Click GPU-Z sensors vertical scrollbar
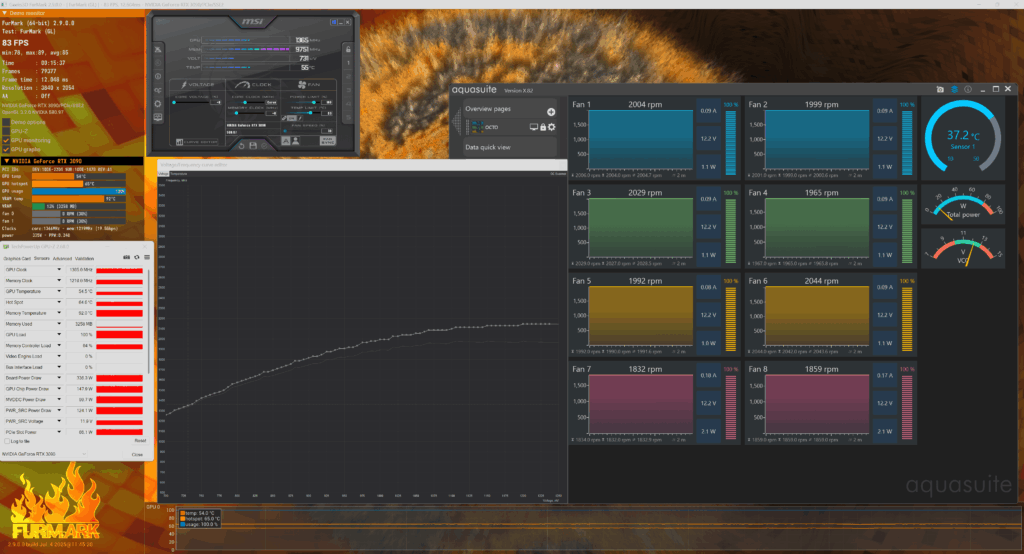Image resolution: width=1024 pixels, height=554 pixels. click(x=149, y=321)
